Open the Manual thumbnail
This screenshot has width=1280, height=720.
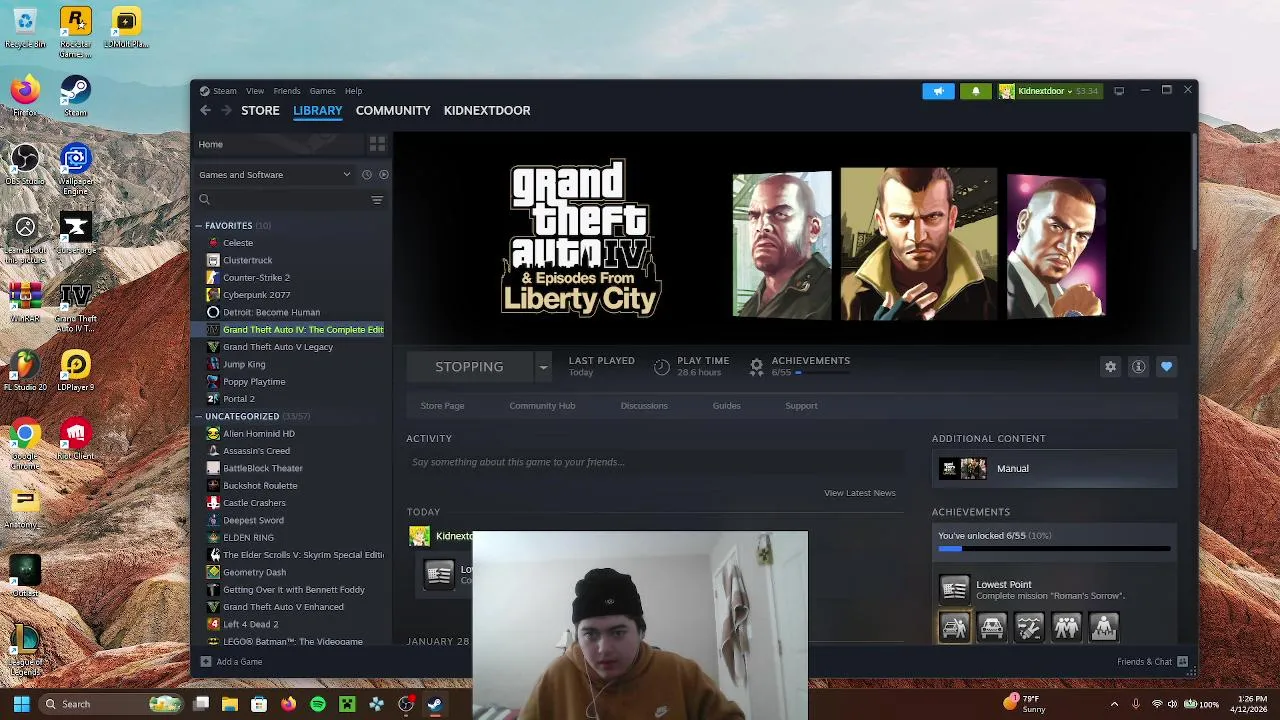point(963,468)
